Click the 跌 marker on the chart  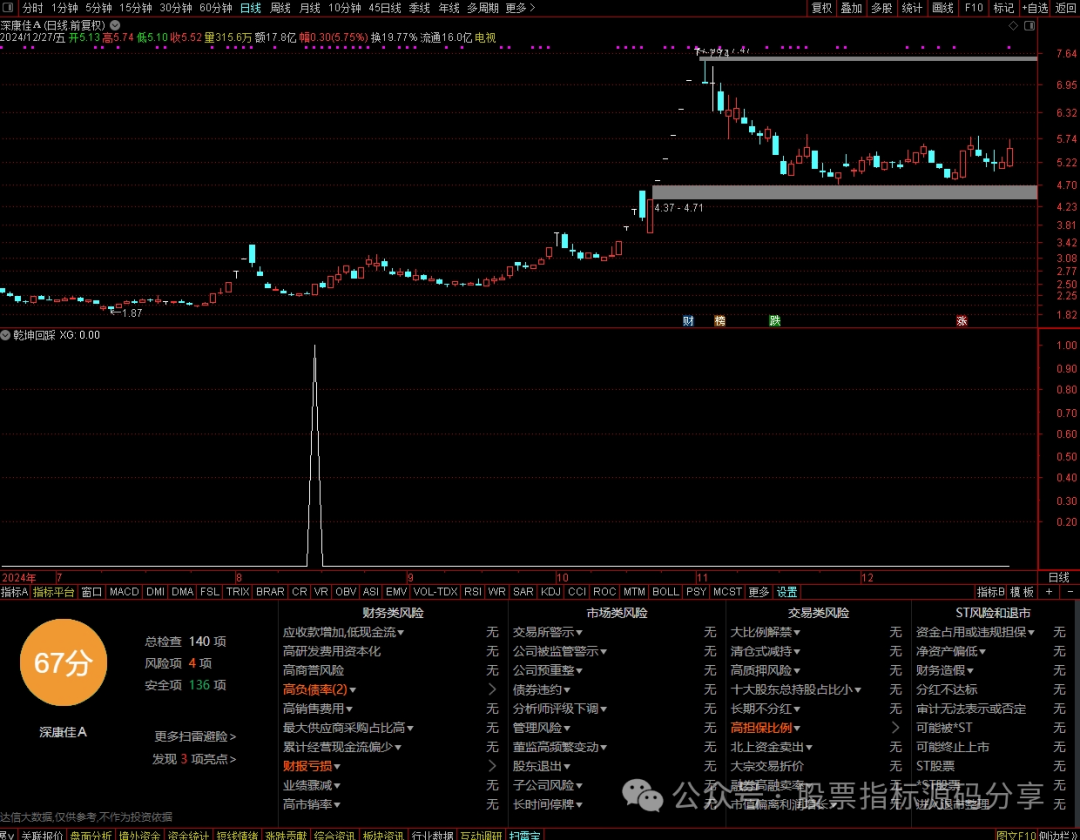tap(775, 321)
